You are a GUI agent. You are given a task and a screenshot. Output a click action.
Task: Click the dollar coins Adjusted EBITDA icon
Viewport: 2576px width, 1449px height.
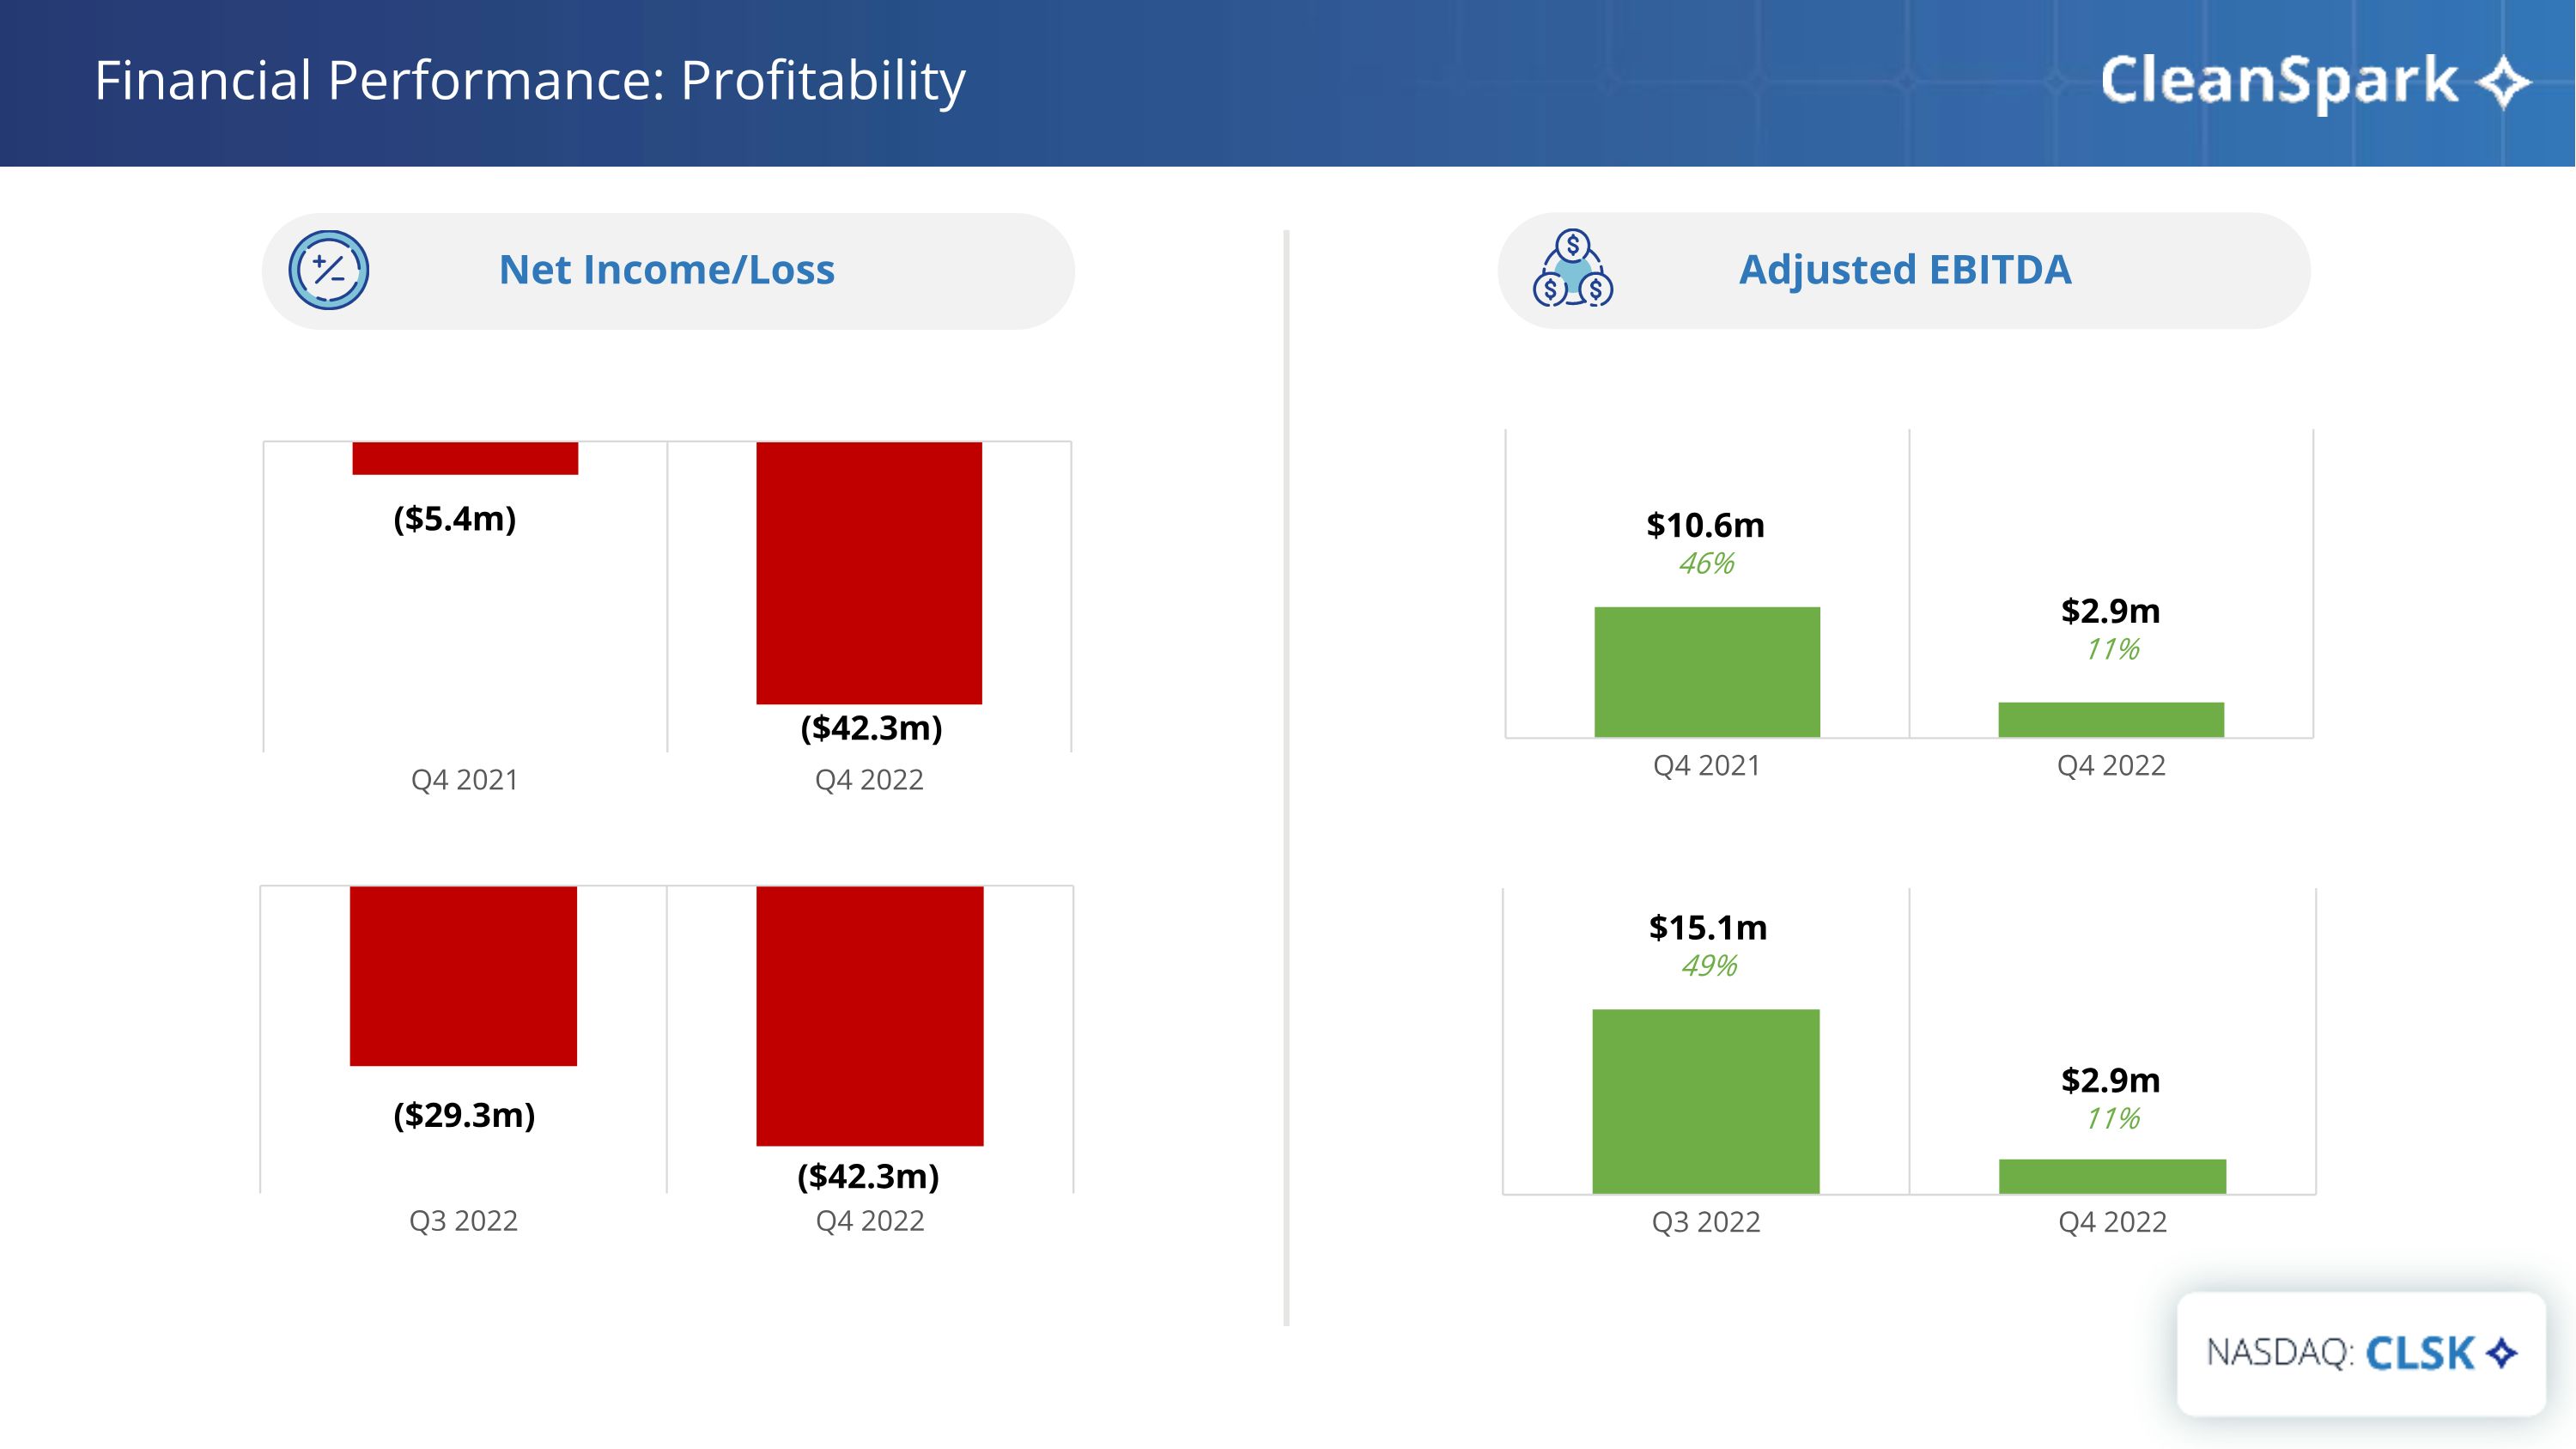(x=1573, y=268)
